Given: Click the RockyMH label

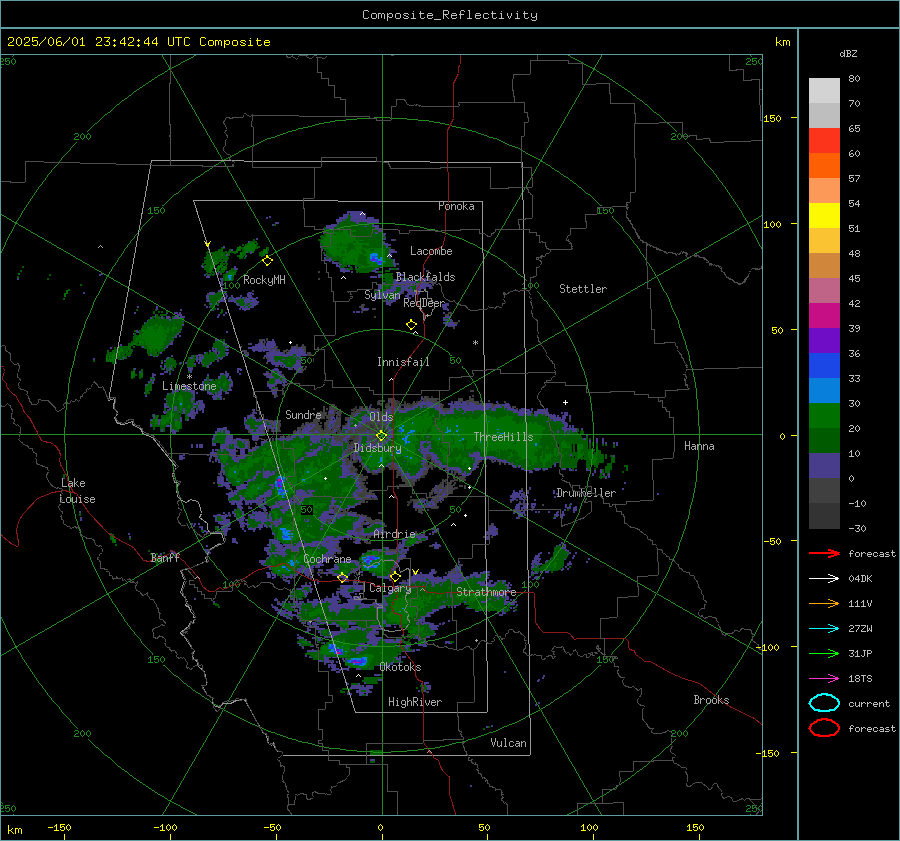Looking at the screenshot, I should pyautogui.click(x=264, y=280).
